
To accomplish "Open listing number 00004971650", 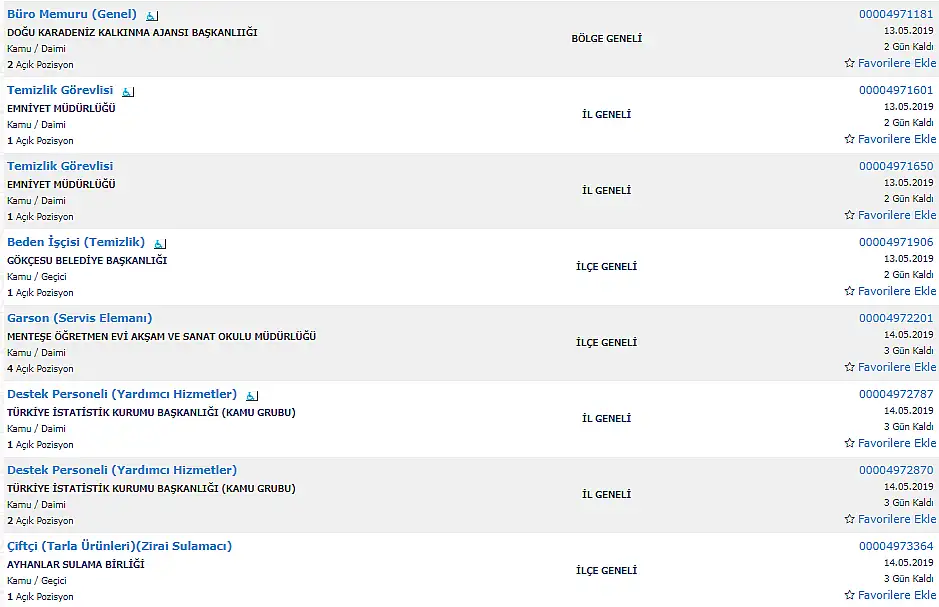I will (896, 166).
